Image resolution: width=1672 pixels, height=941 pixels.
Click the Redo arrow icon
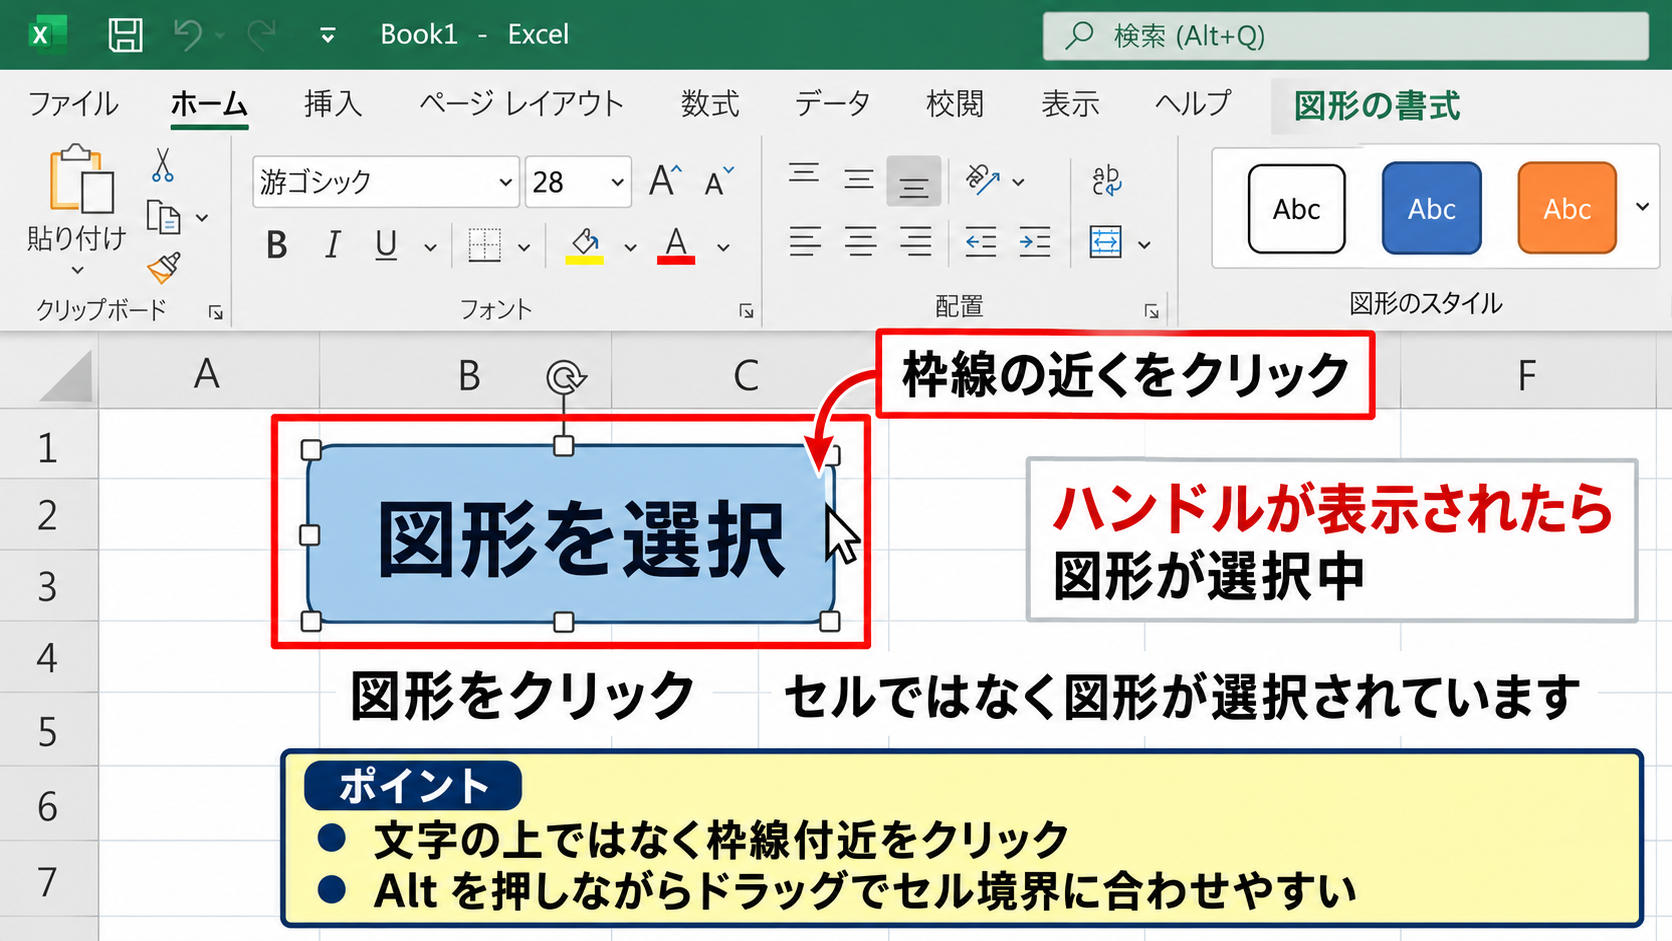[x=262, y=35]
